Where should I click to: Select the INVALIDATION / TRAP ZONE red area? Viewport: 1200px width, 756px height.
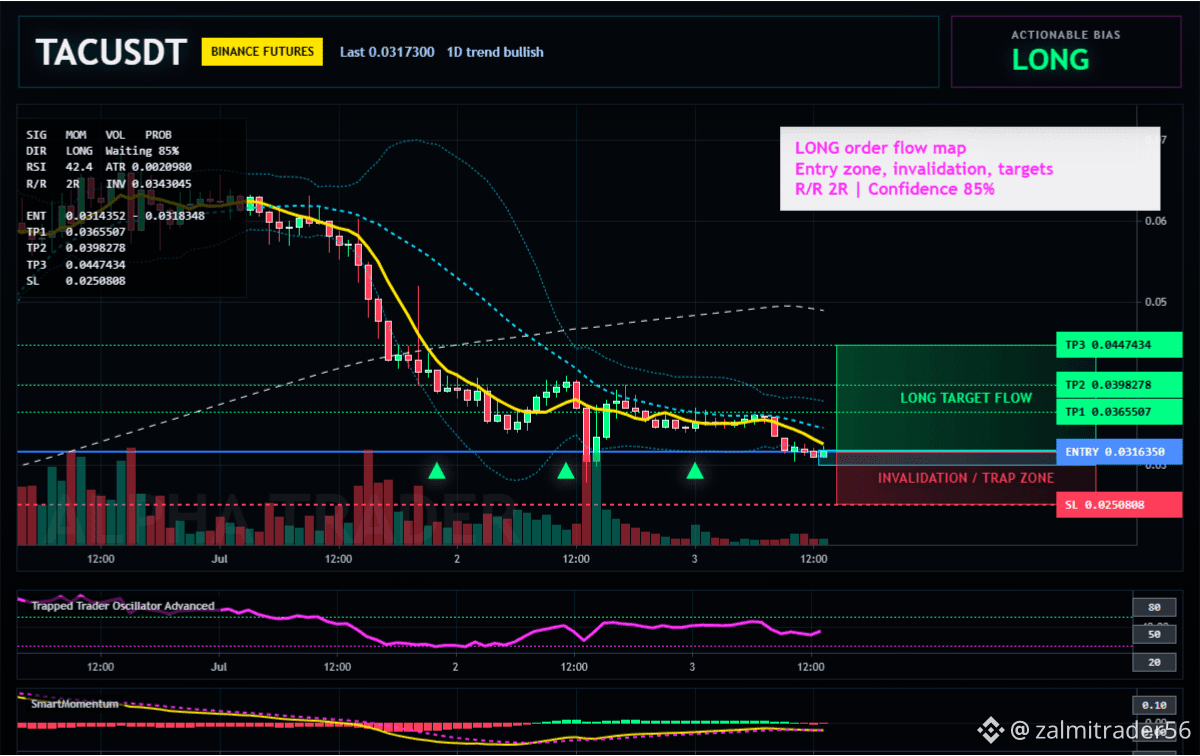tap(965, 478)
